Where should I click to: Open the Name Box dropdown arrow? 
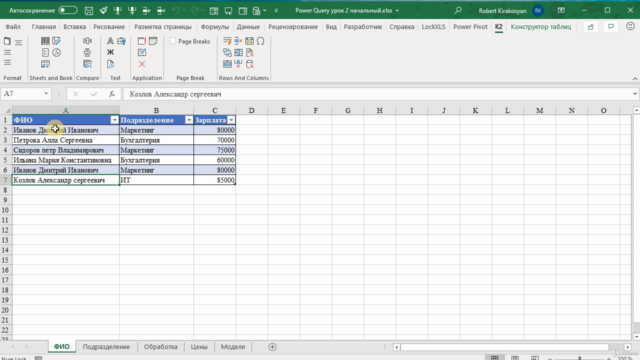[46, 94]
